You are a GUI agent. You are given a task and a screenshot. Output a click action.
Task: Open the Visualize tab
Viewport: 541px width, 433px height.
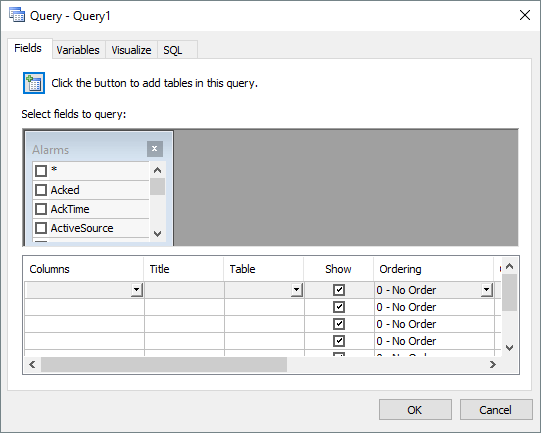click(131, 50)
